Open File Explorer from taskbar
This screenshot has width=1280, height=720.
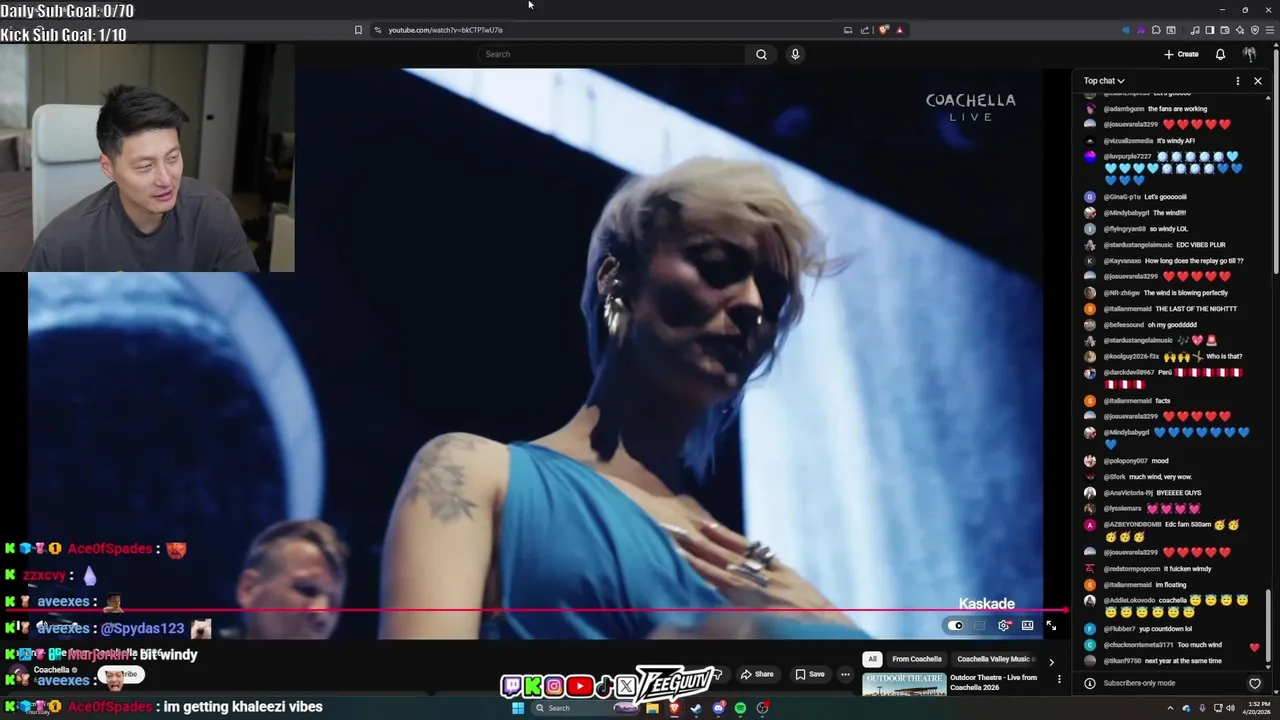click(x=652, y=708)
